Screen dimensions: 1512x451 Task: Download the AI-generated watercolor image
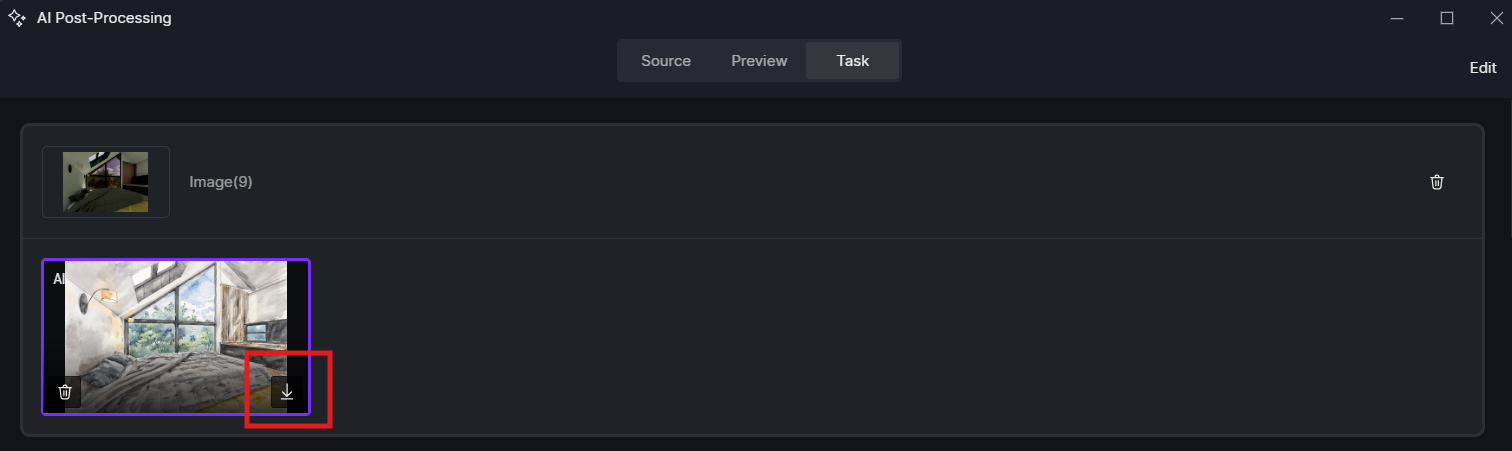[x=287, y=392]
